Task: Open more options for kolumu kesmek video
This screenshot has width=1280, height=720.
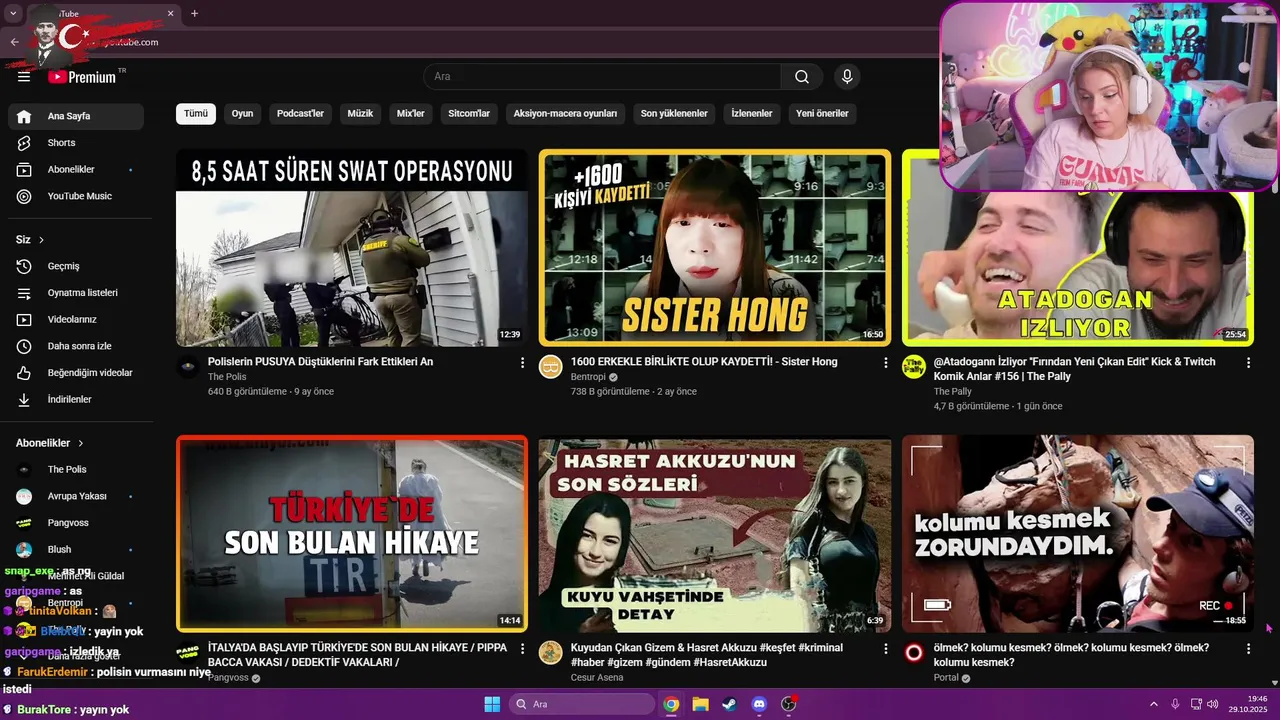Action: point(1248,649)
